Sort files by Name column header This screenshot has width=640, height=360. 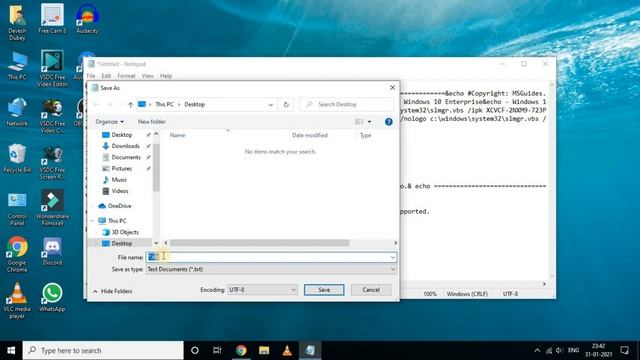pyautogui.click(x=178, y=136)
